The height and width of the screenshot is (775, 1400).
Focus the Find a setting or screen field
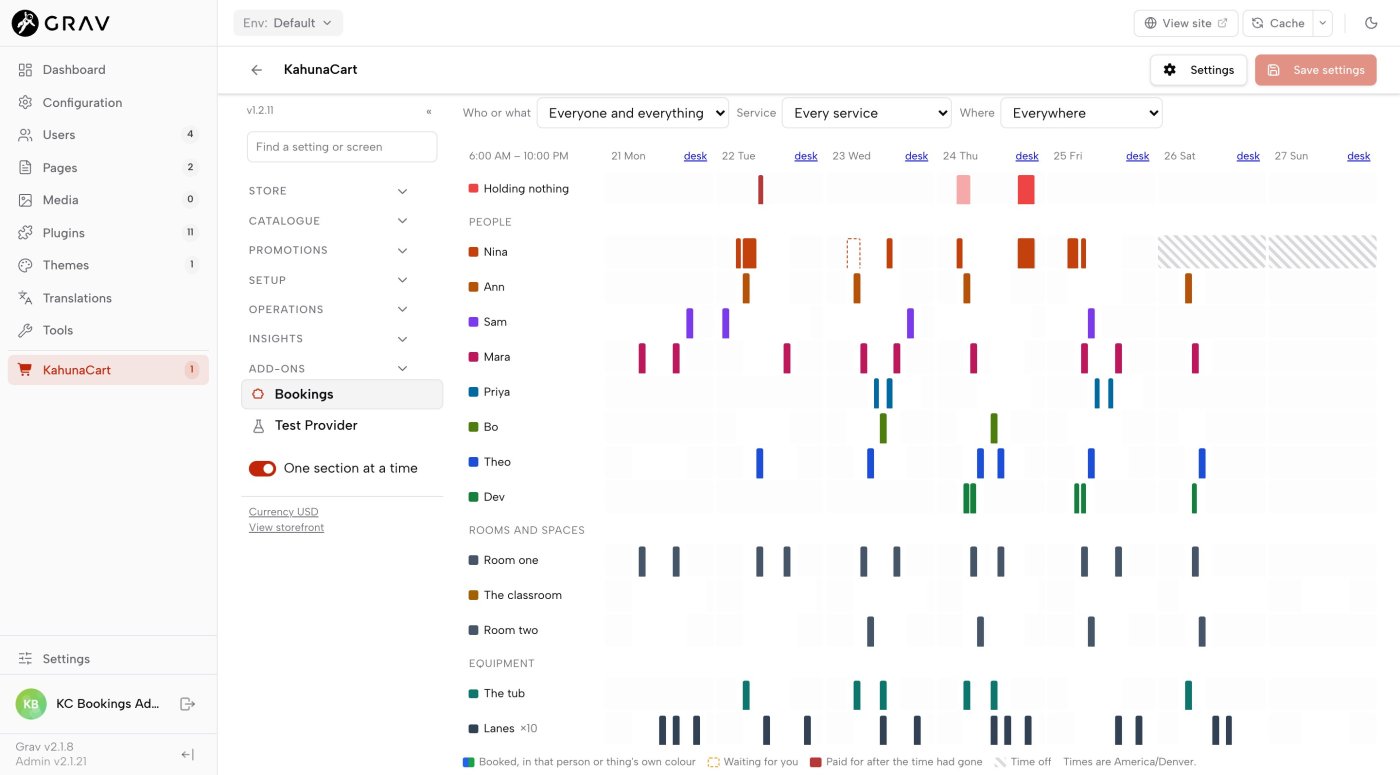point(342,147)
